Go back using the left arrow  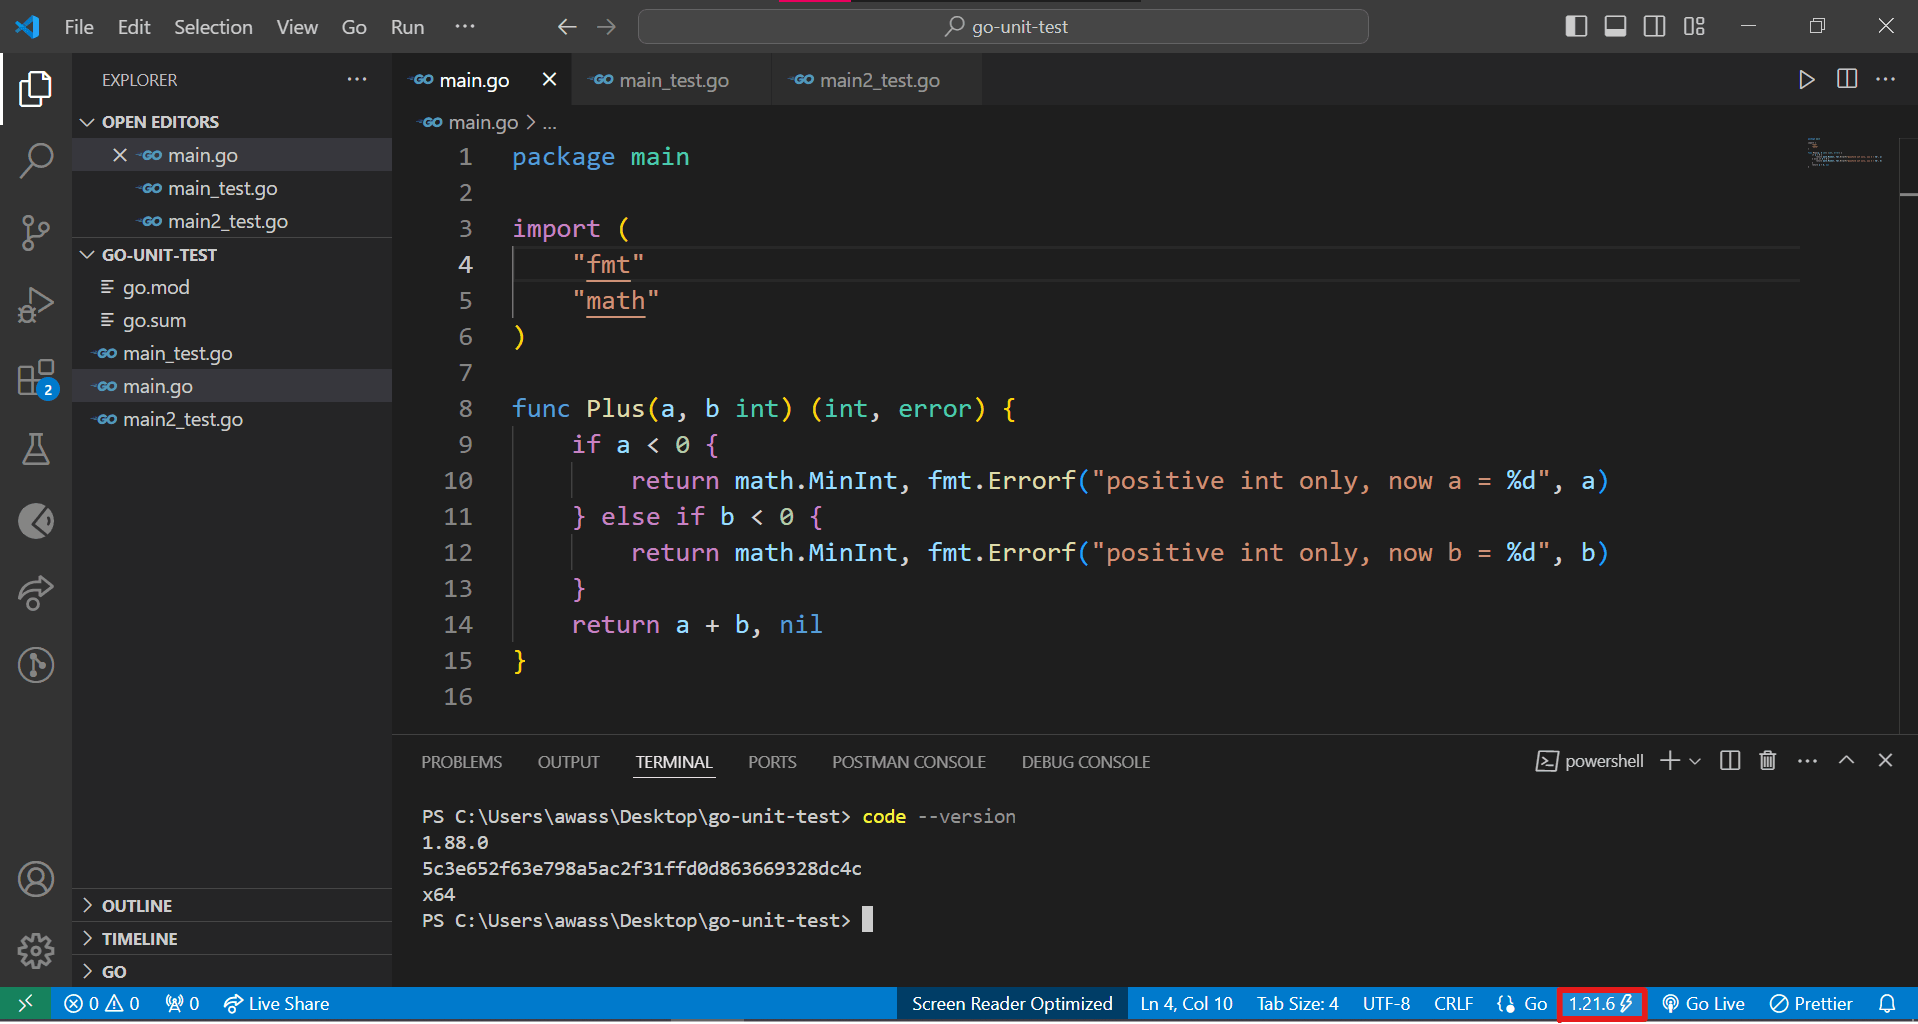tap(567, 27)
